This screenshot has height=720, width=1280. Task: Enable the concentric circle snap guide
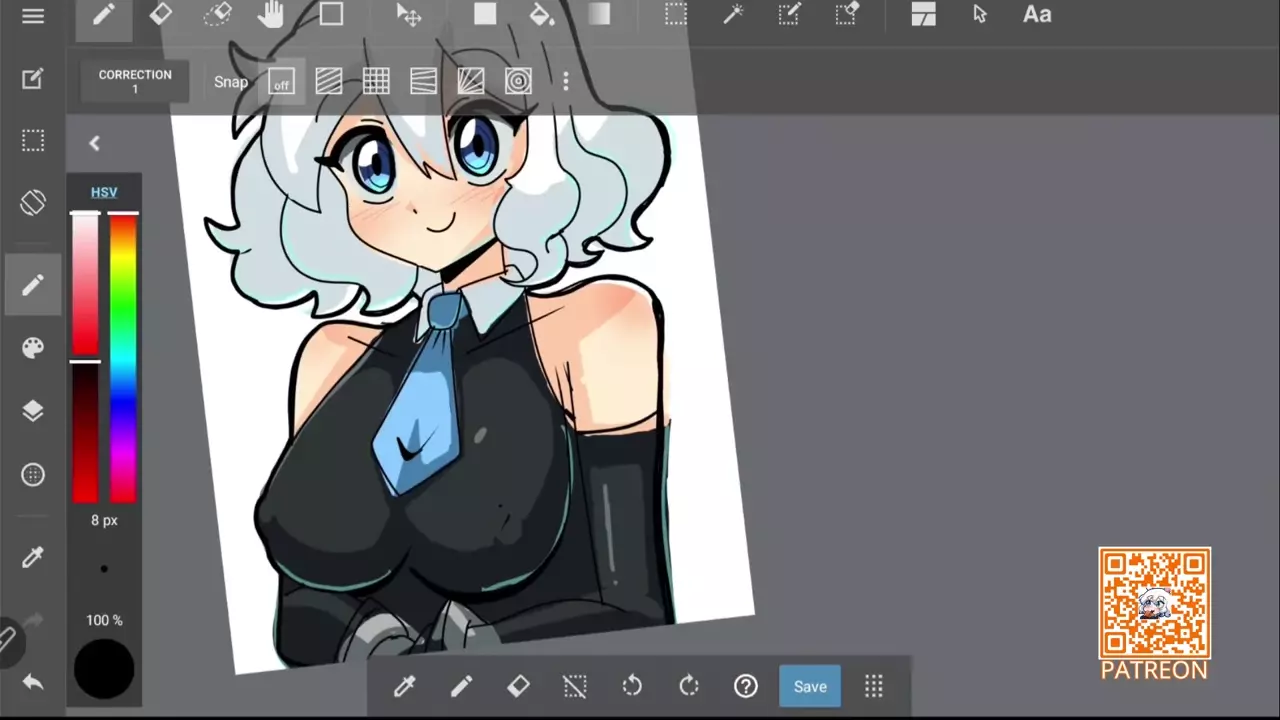click(518, 82)
